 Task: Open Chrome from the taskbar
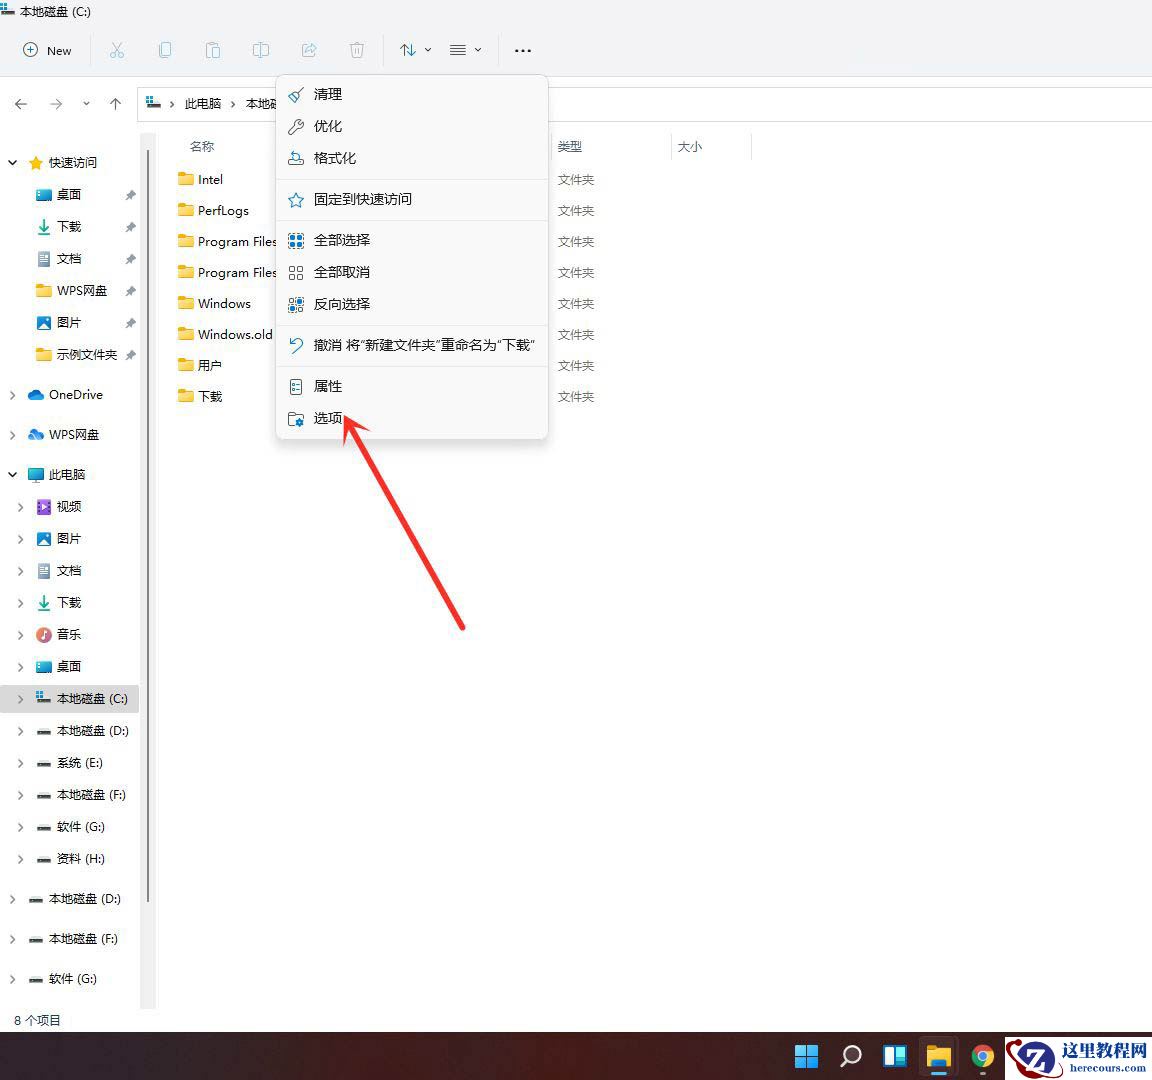[x=982, y=1056]
